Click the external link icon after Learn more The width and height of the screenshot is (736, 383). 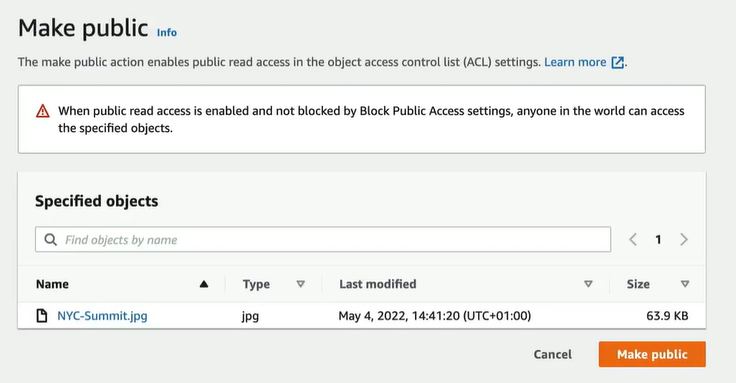618,62
